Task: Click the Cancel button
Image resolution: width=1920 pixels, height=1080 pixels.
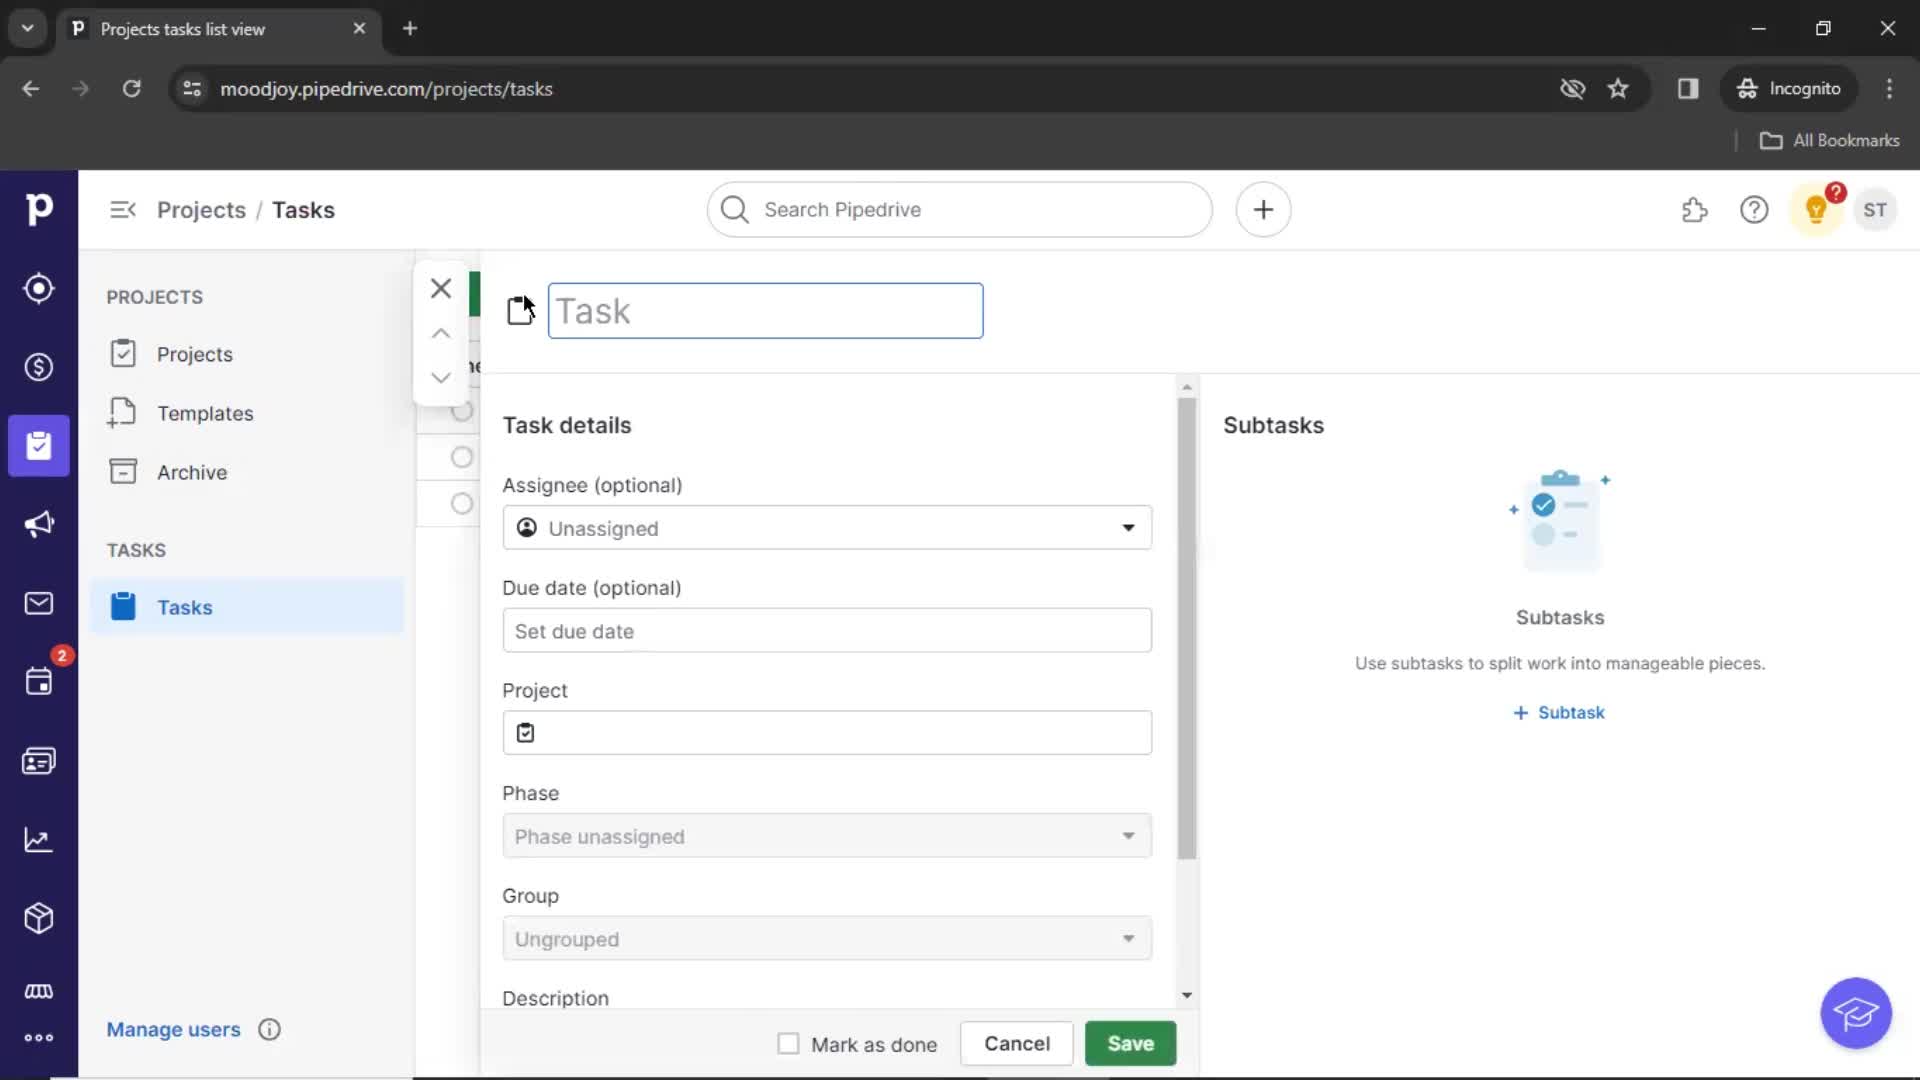Action: click(x=1017, y=1043)
